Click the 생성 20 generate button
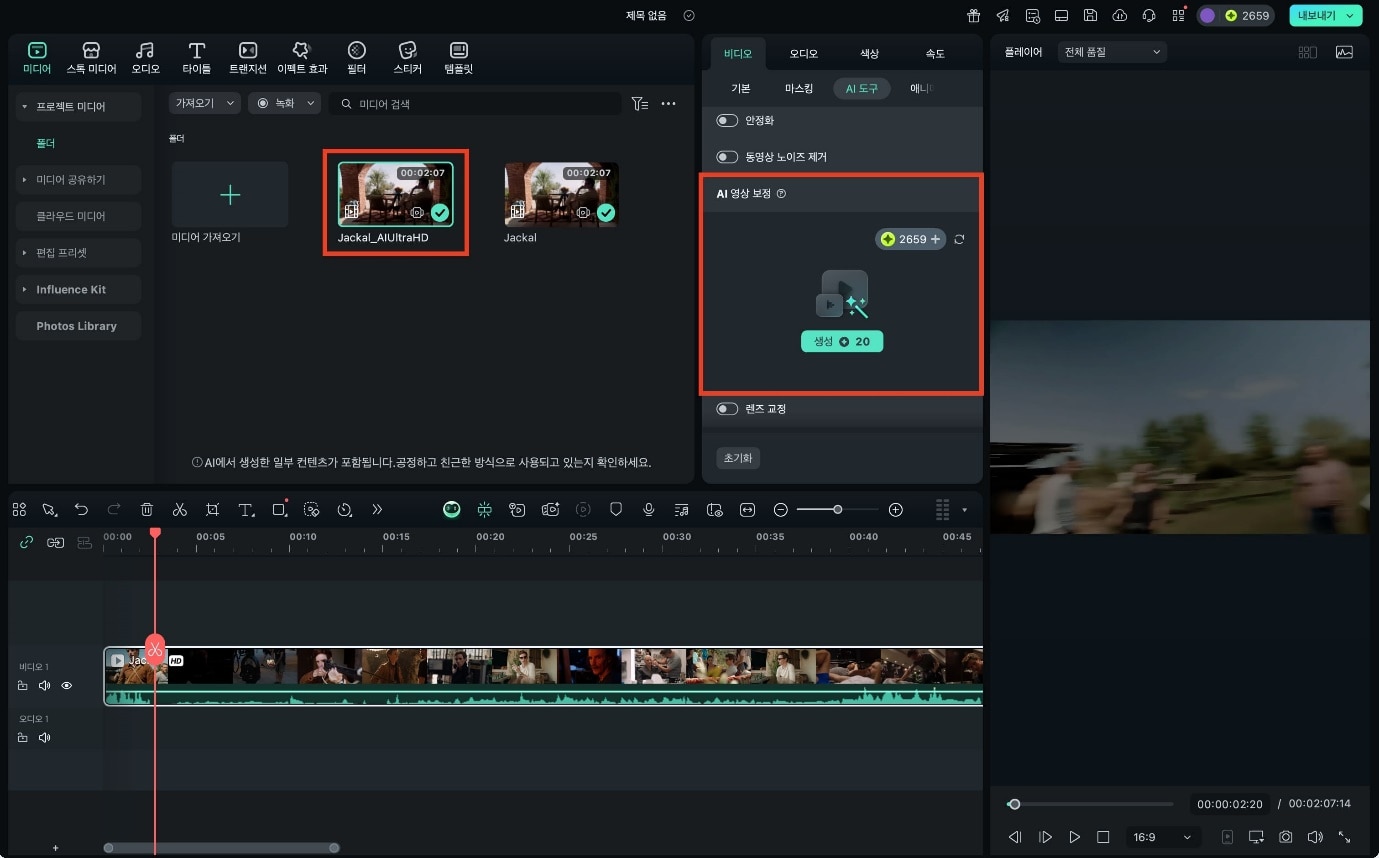 [x=842, y=341]
